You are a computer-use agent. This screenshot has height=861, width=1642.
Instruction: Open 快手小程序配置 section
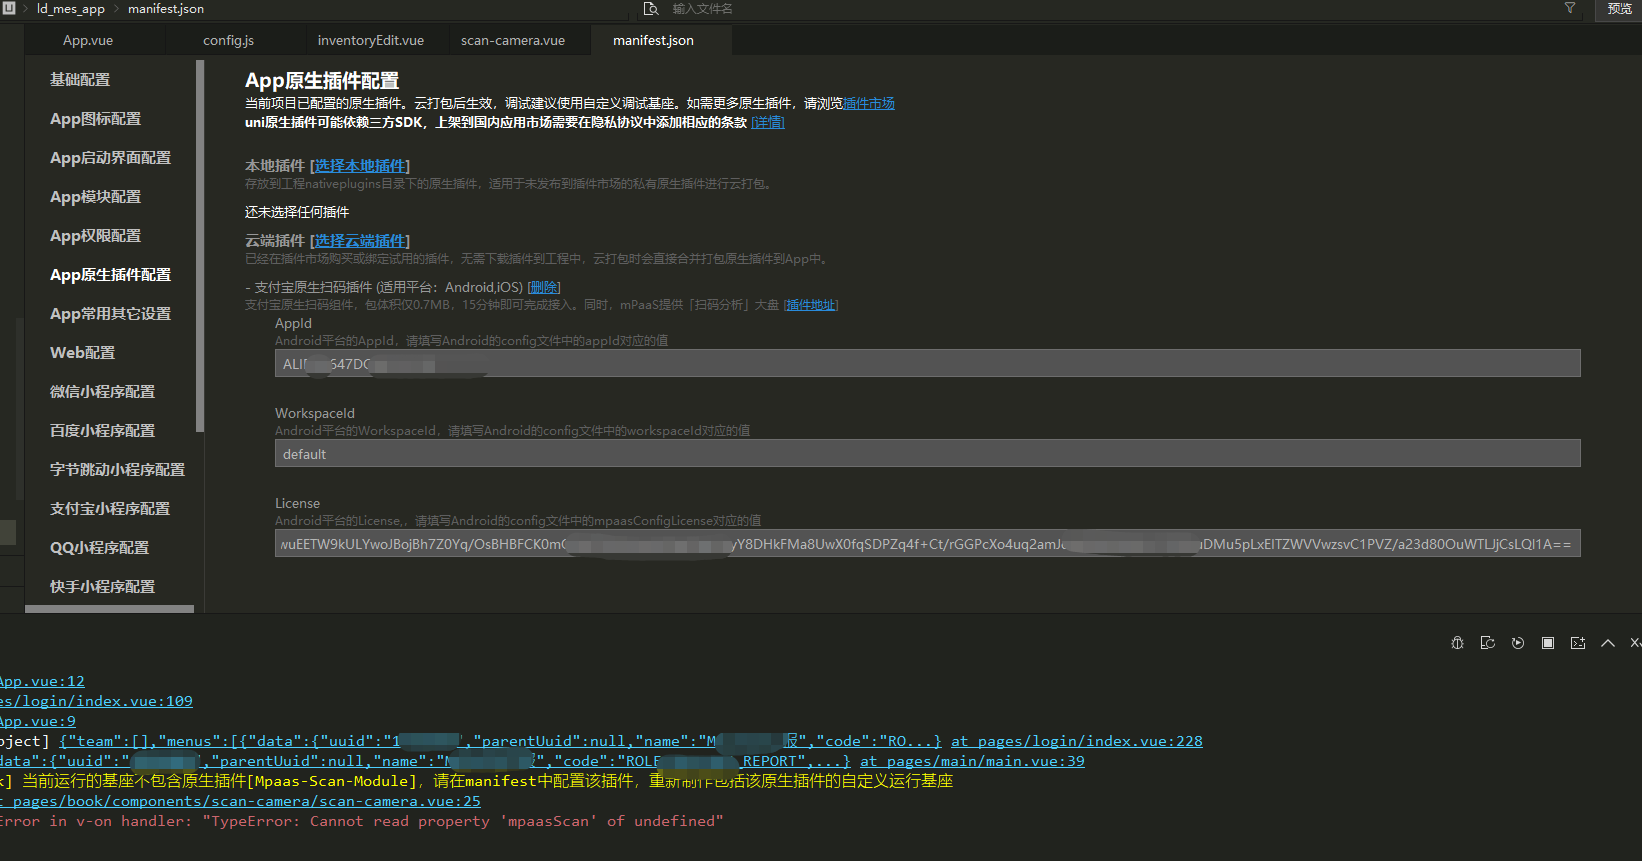[x=103, y=587]
